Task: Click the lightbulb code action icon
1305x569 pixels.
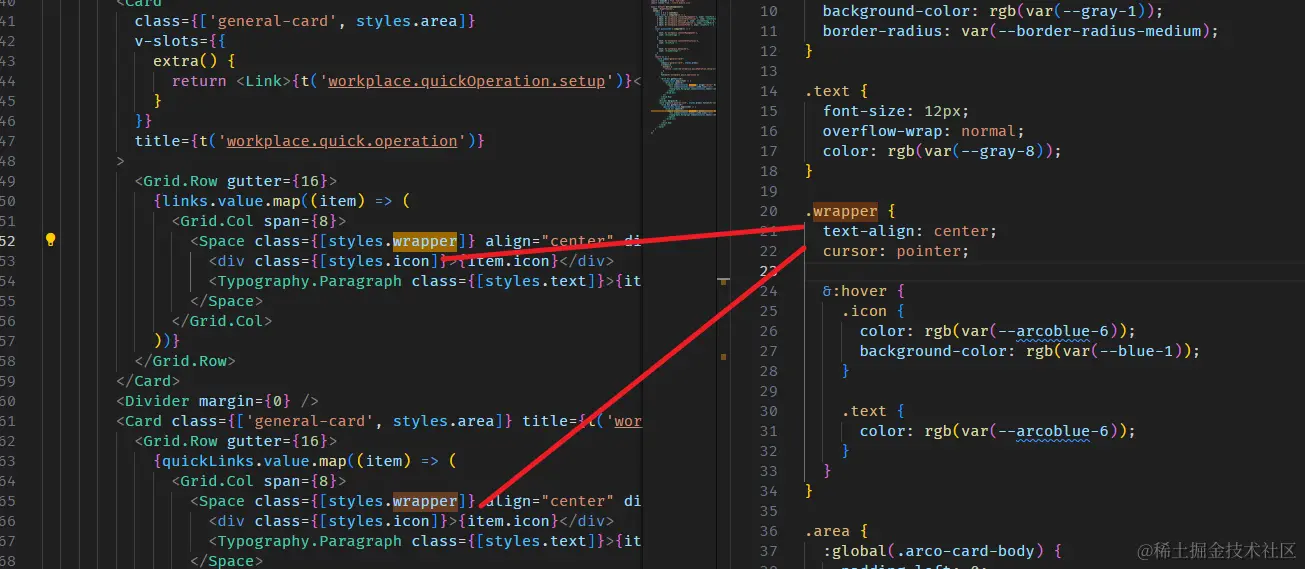Action: coord(50,240)
